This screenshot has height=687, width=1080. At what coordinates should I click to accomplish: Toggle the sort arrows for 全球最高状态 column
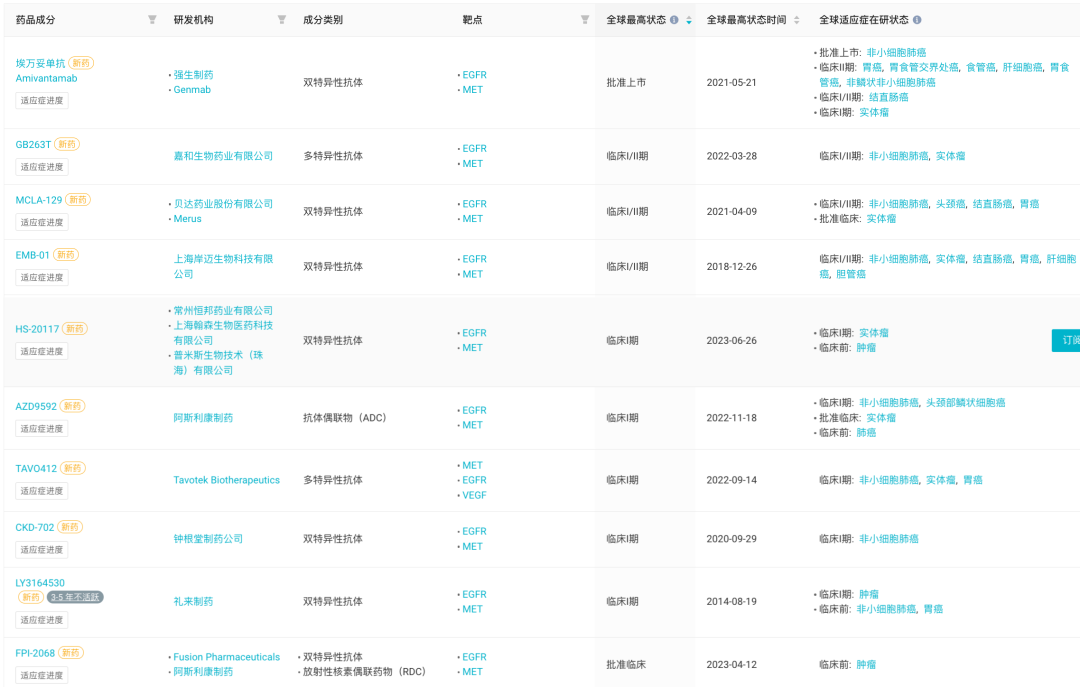pyautogui.click(x=689, y=20)
